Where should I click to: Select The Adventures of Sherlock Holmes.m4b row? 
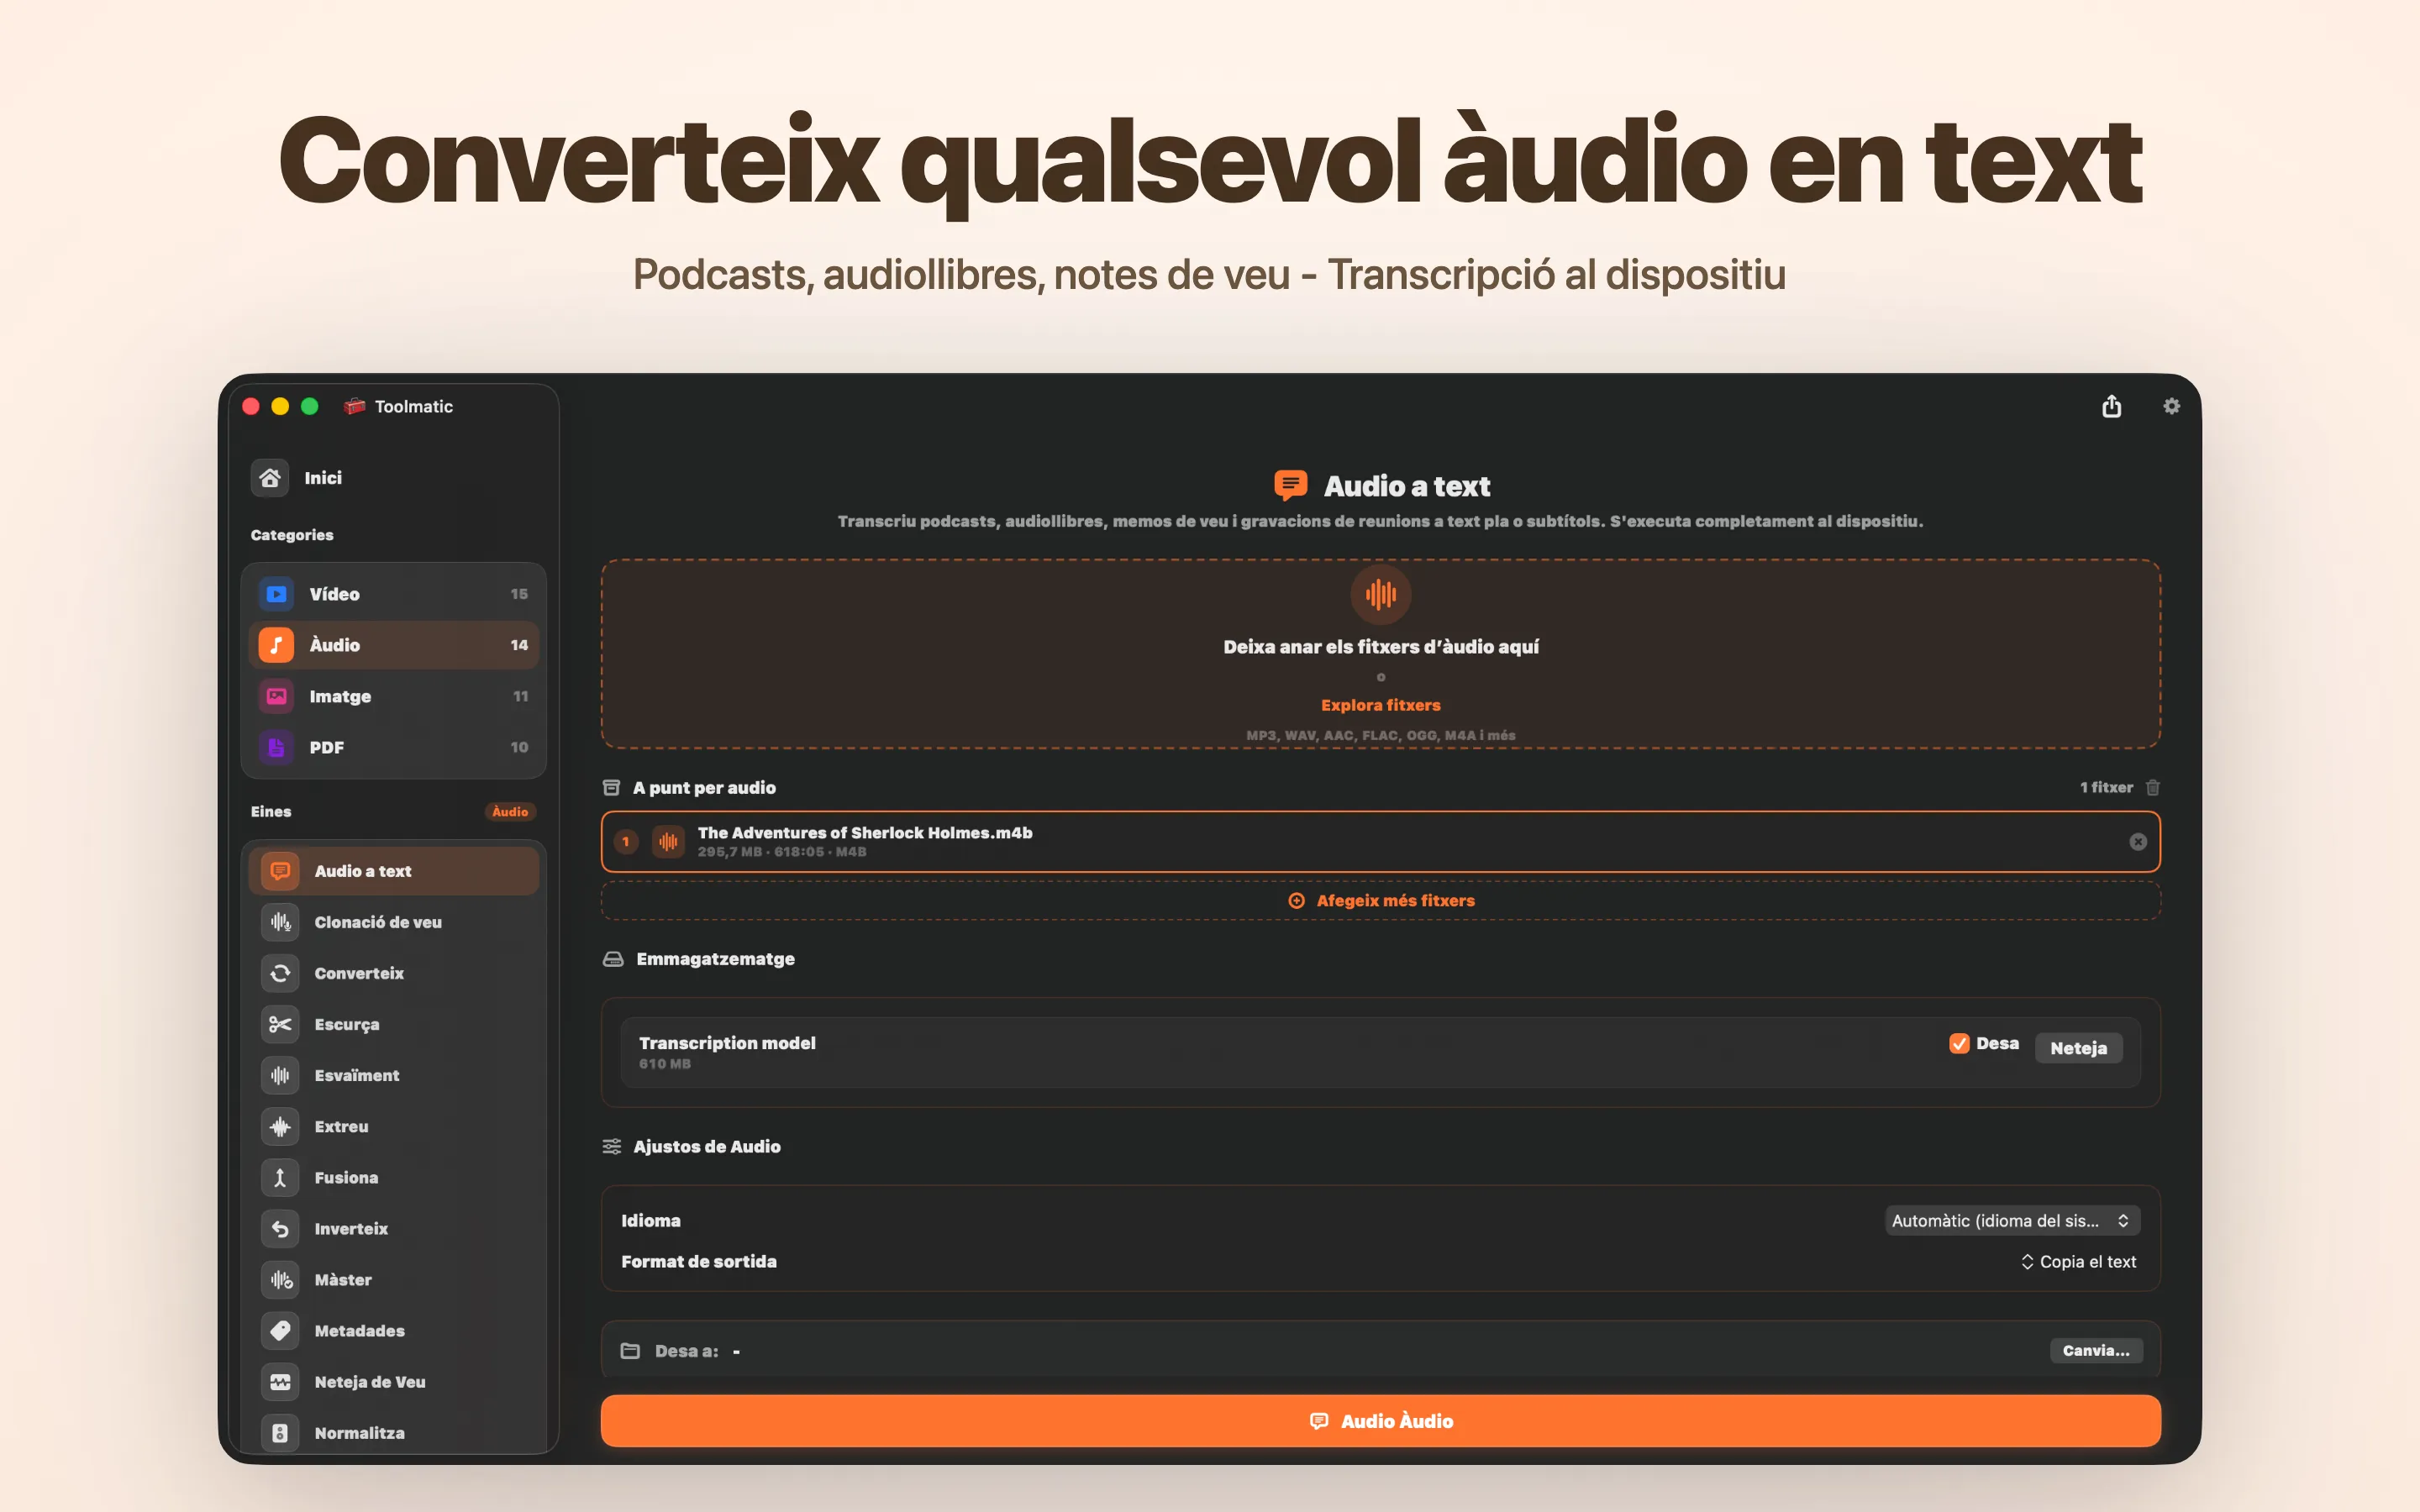tap(1381, 842)
